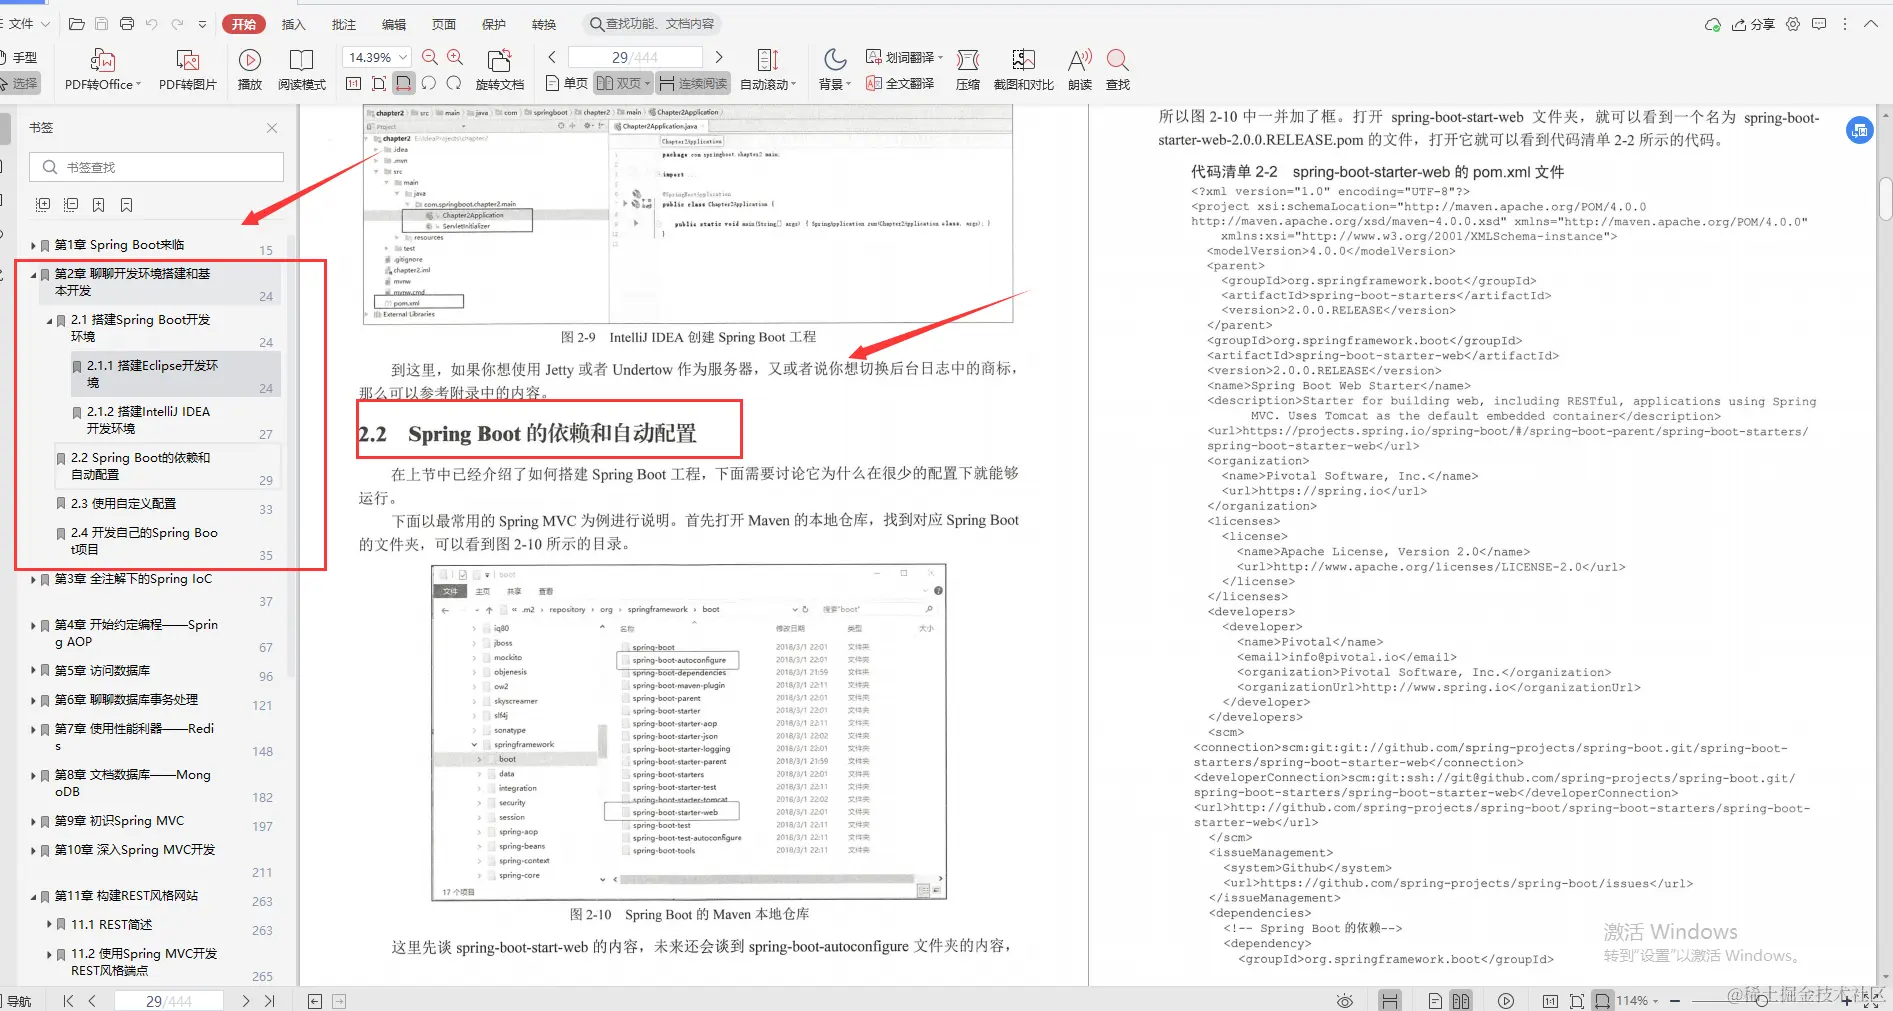This screenshot has width=1893, height=1011.
Task: Start PDF转图片 image export
Action: (186, 68)
